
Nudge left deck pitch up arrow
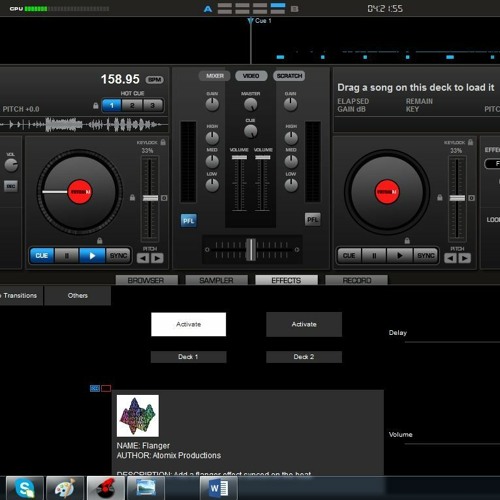point(157,258)
